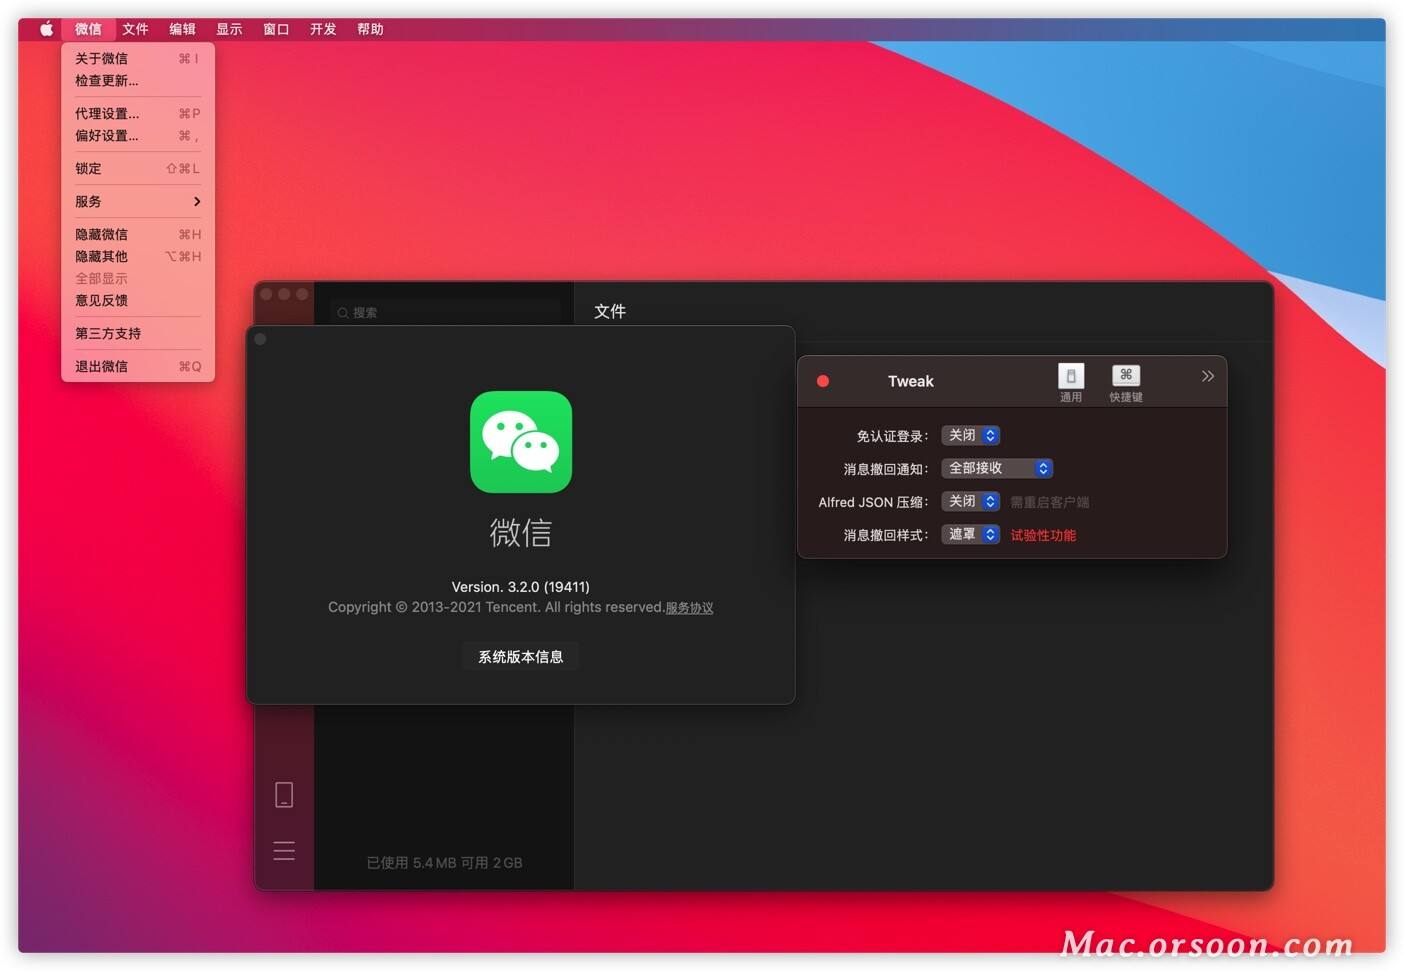Click the 试验性功能 red label

tap(1043, 535)
